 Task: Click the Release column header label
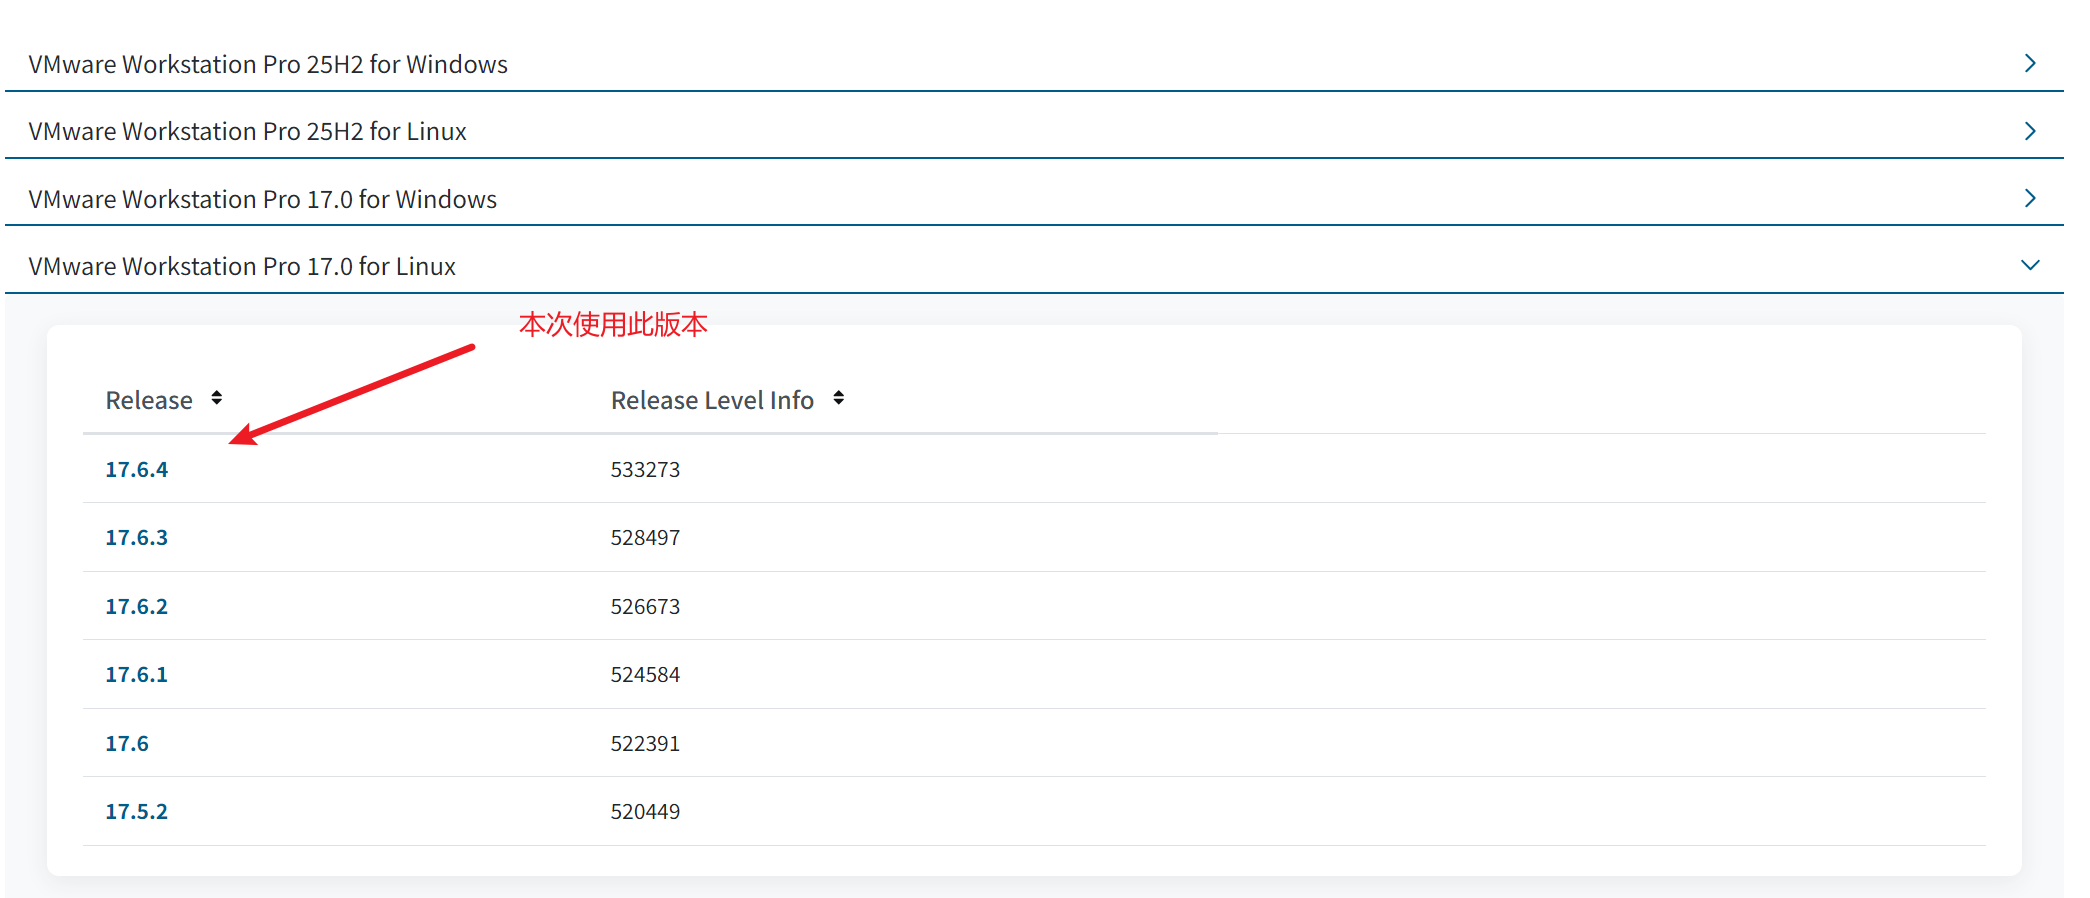(x=149, y=400)
